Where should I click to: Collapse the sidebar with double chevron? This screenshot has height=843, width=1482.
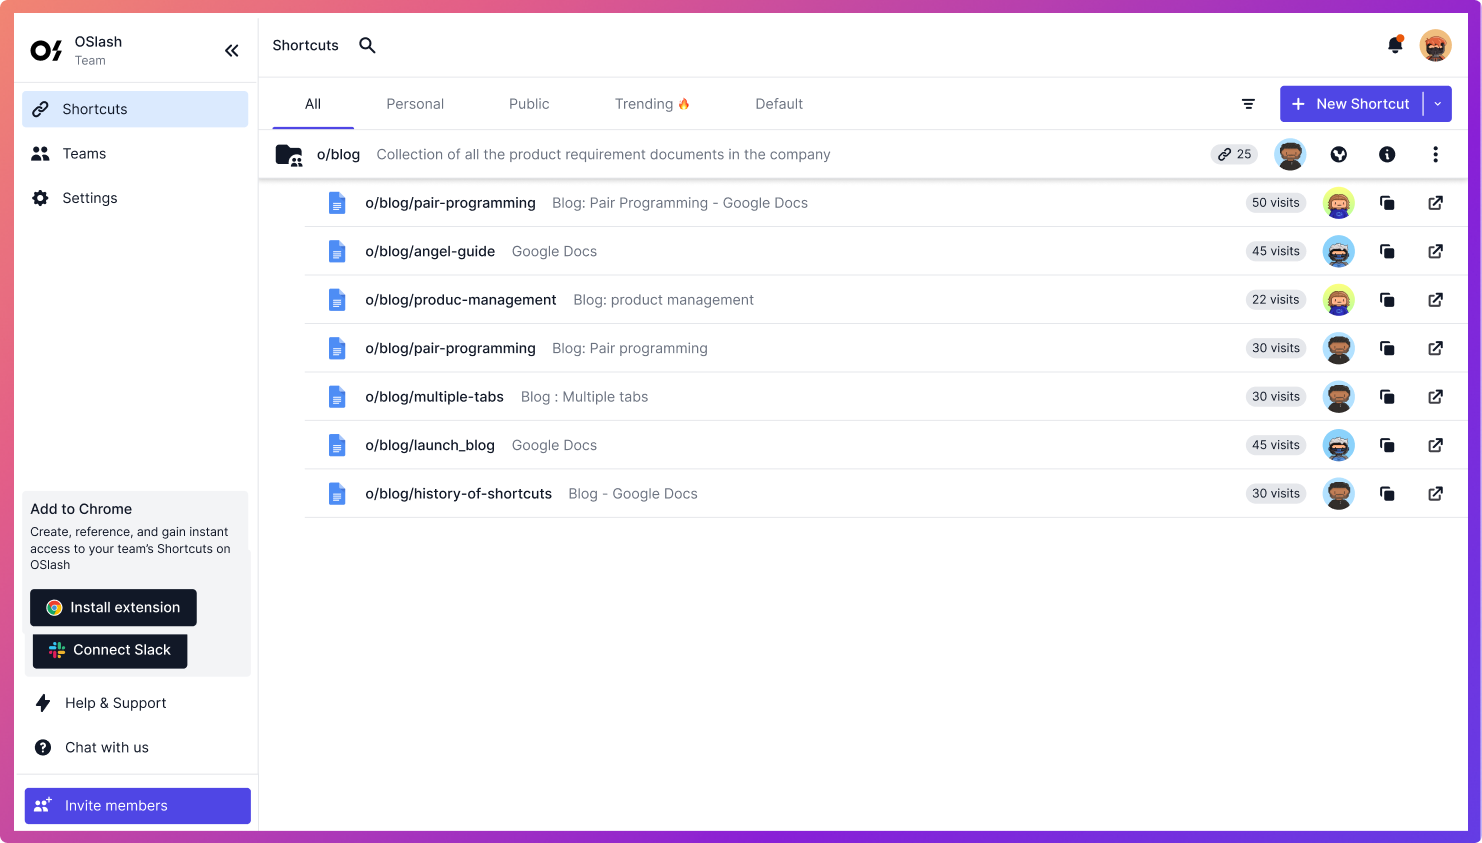click(231, 51)
